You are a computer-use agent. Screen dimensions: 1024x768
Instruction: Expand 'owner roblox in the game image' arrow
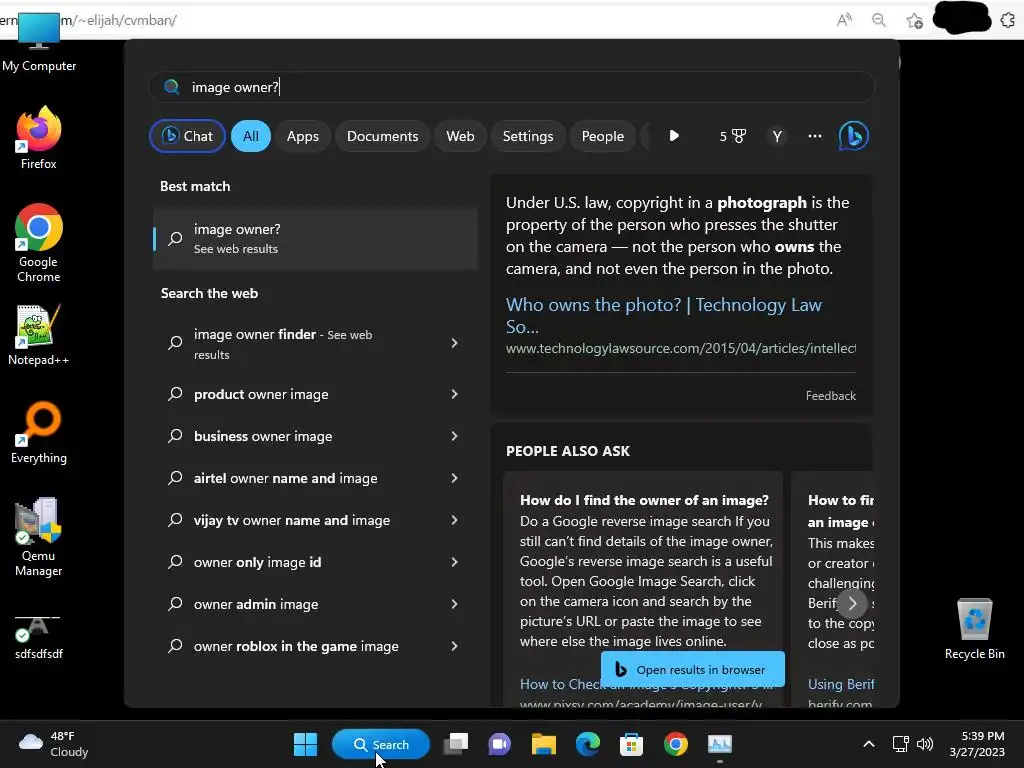[x=455, y=646]
